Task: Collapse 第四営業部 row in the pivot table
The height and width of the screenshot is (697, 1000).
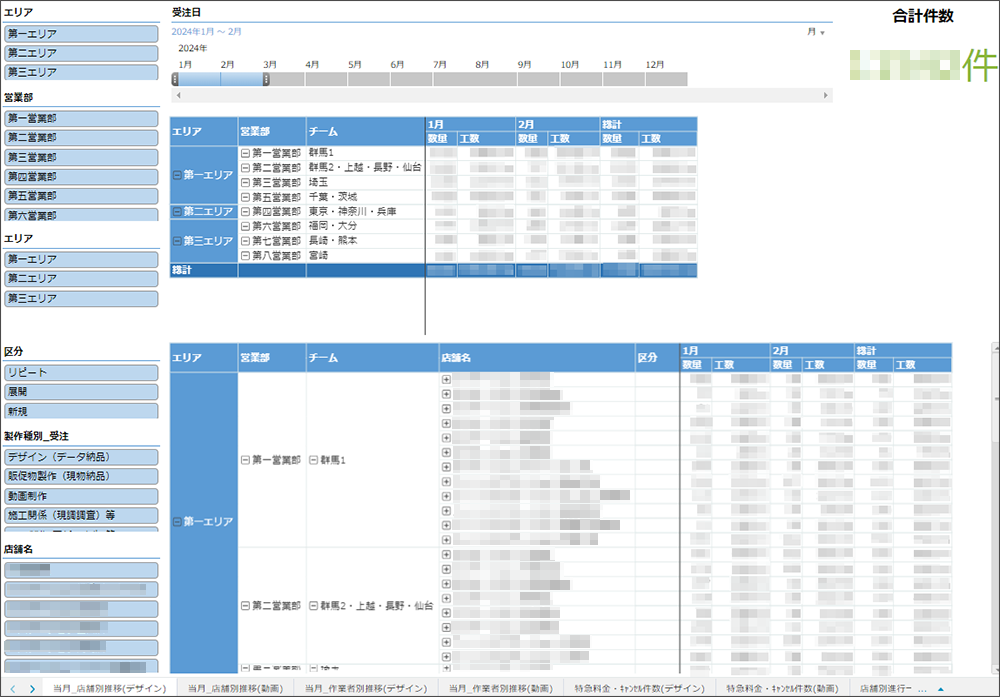Action: (245, 212)
